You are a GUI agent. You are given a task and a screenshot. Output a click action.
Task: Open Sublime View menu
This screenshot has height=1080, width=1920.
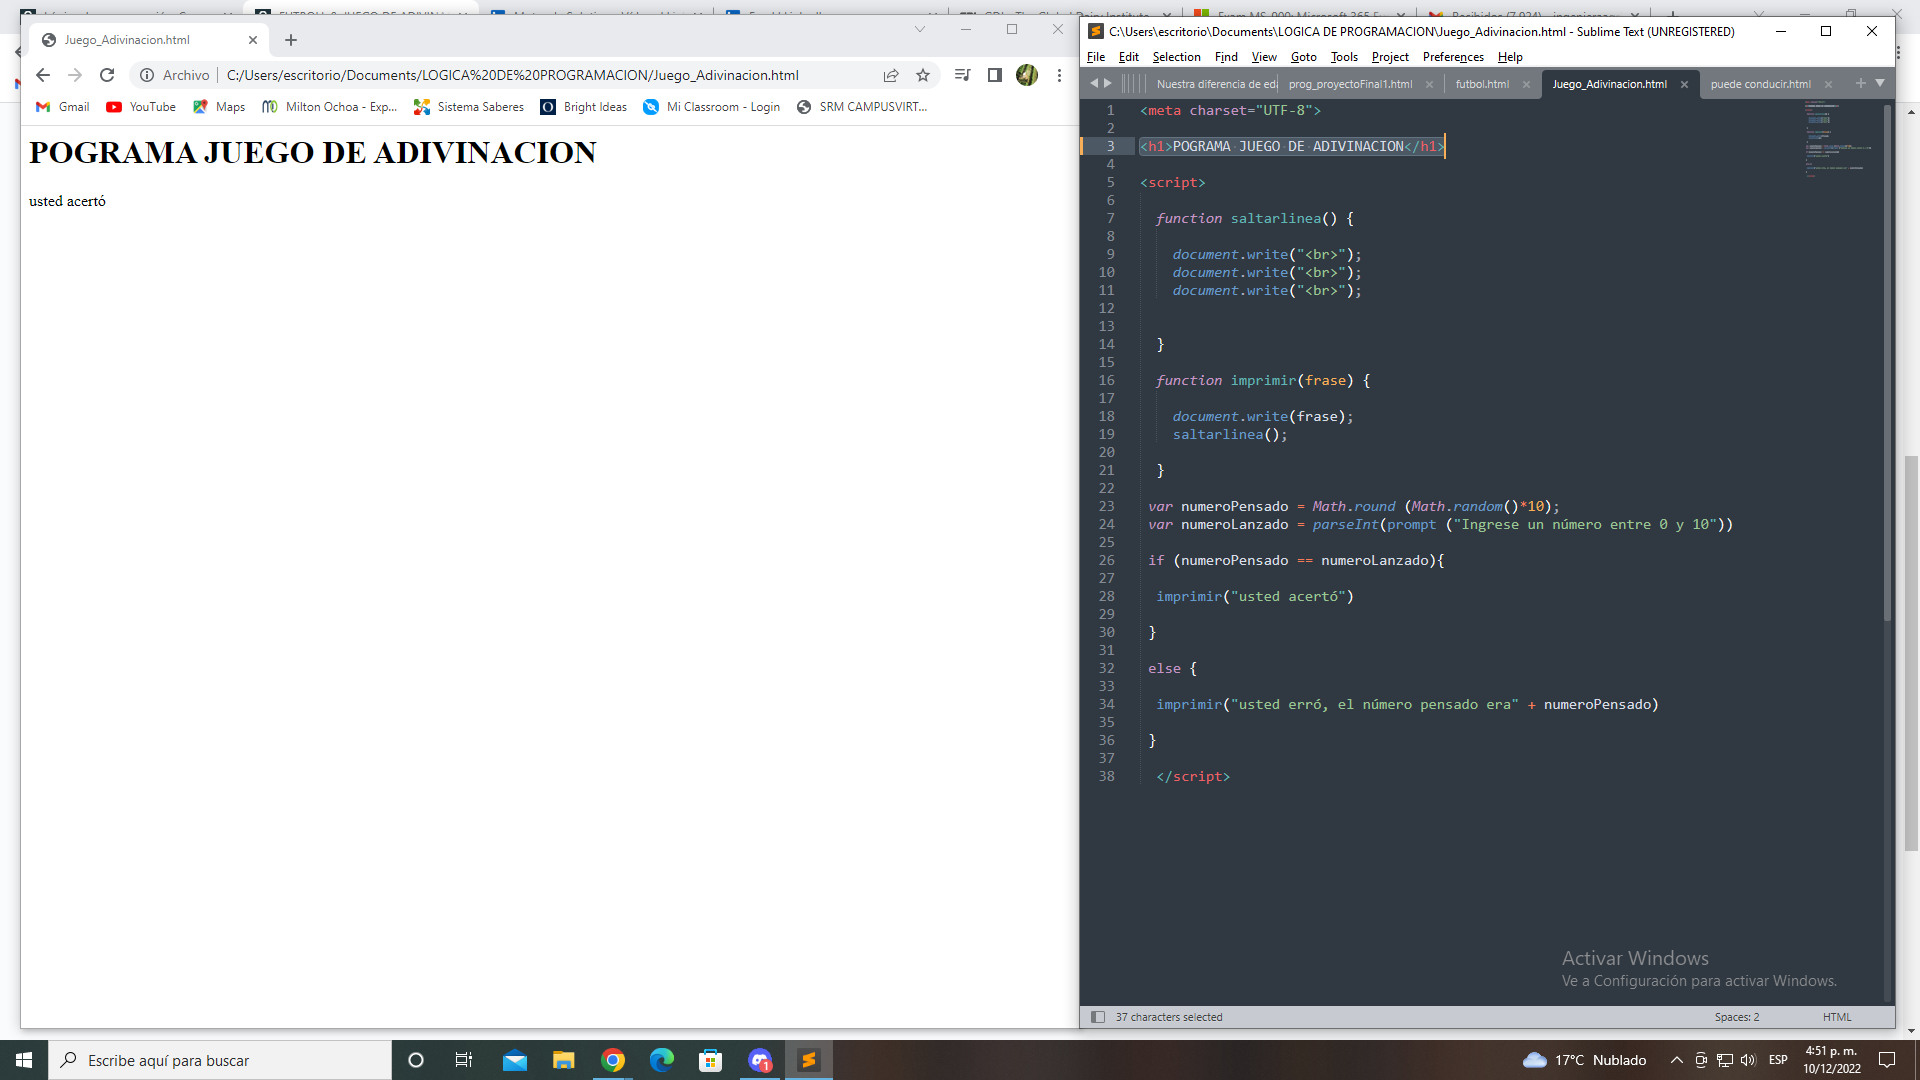coord(1264,57)
